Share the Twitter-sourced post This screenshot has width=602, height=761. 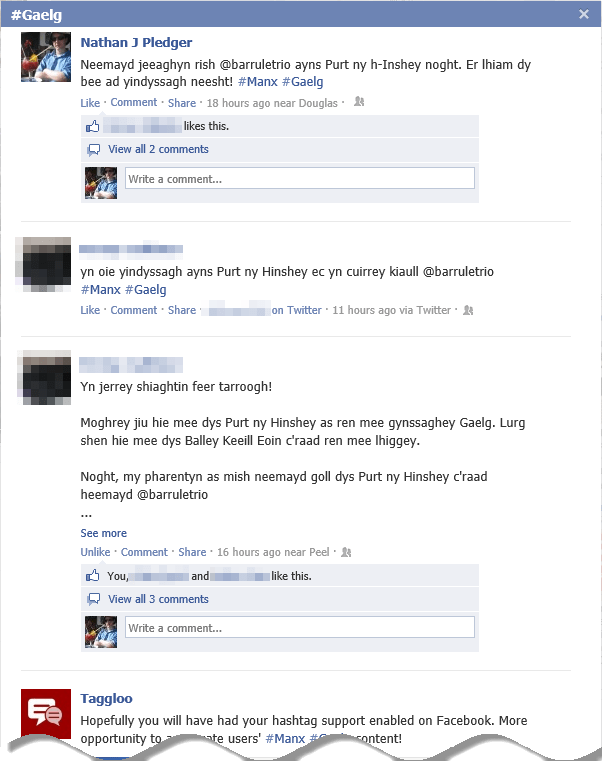tap(182, 310)
